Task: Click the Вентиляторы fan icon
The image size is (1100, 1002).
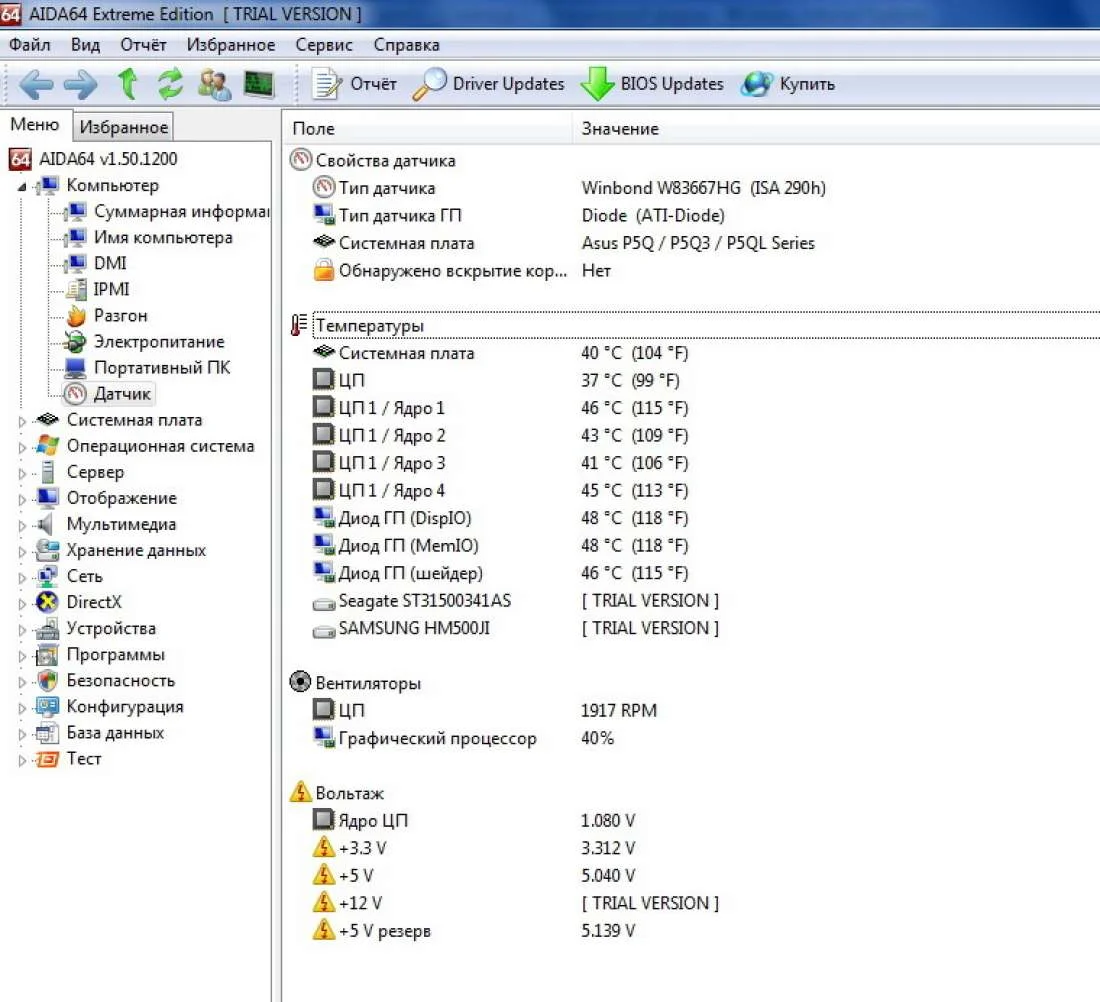Action: tap(300, 682)
